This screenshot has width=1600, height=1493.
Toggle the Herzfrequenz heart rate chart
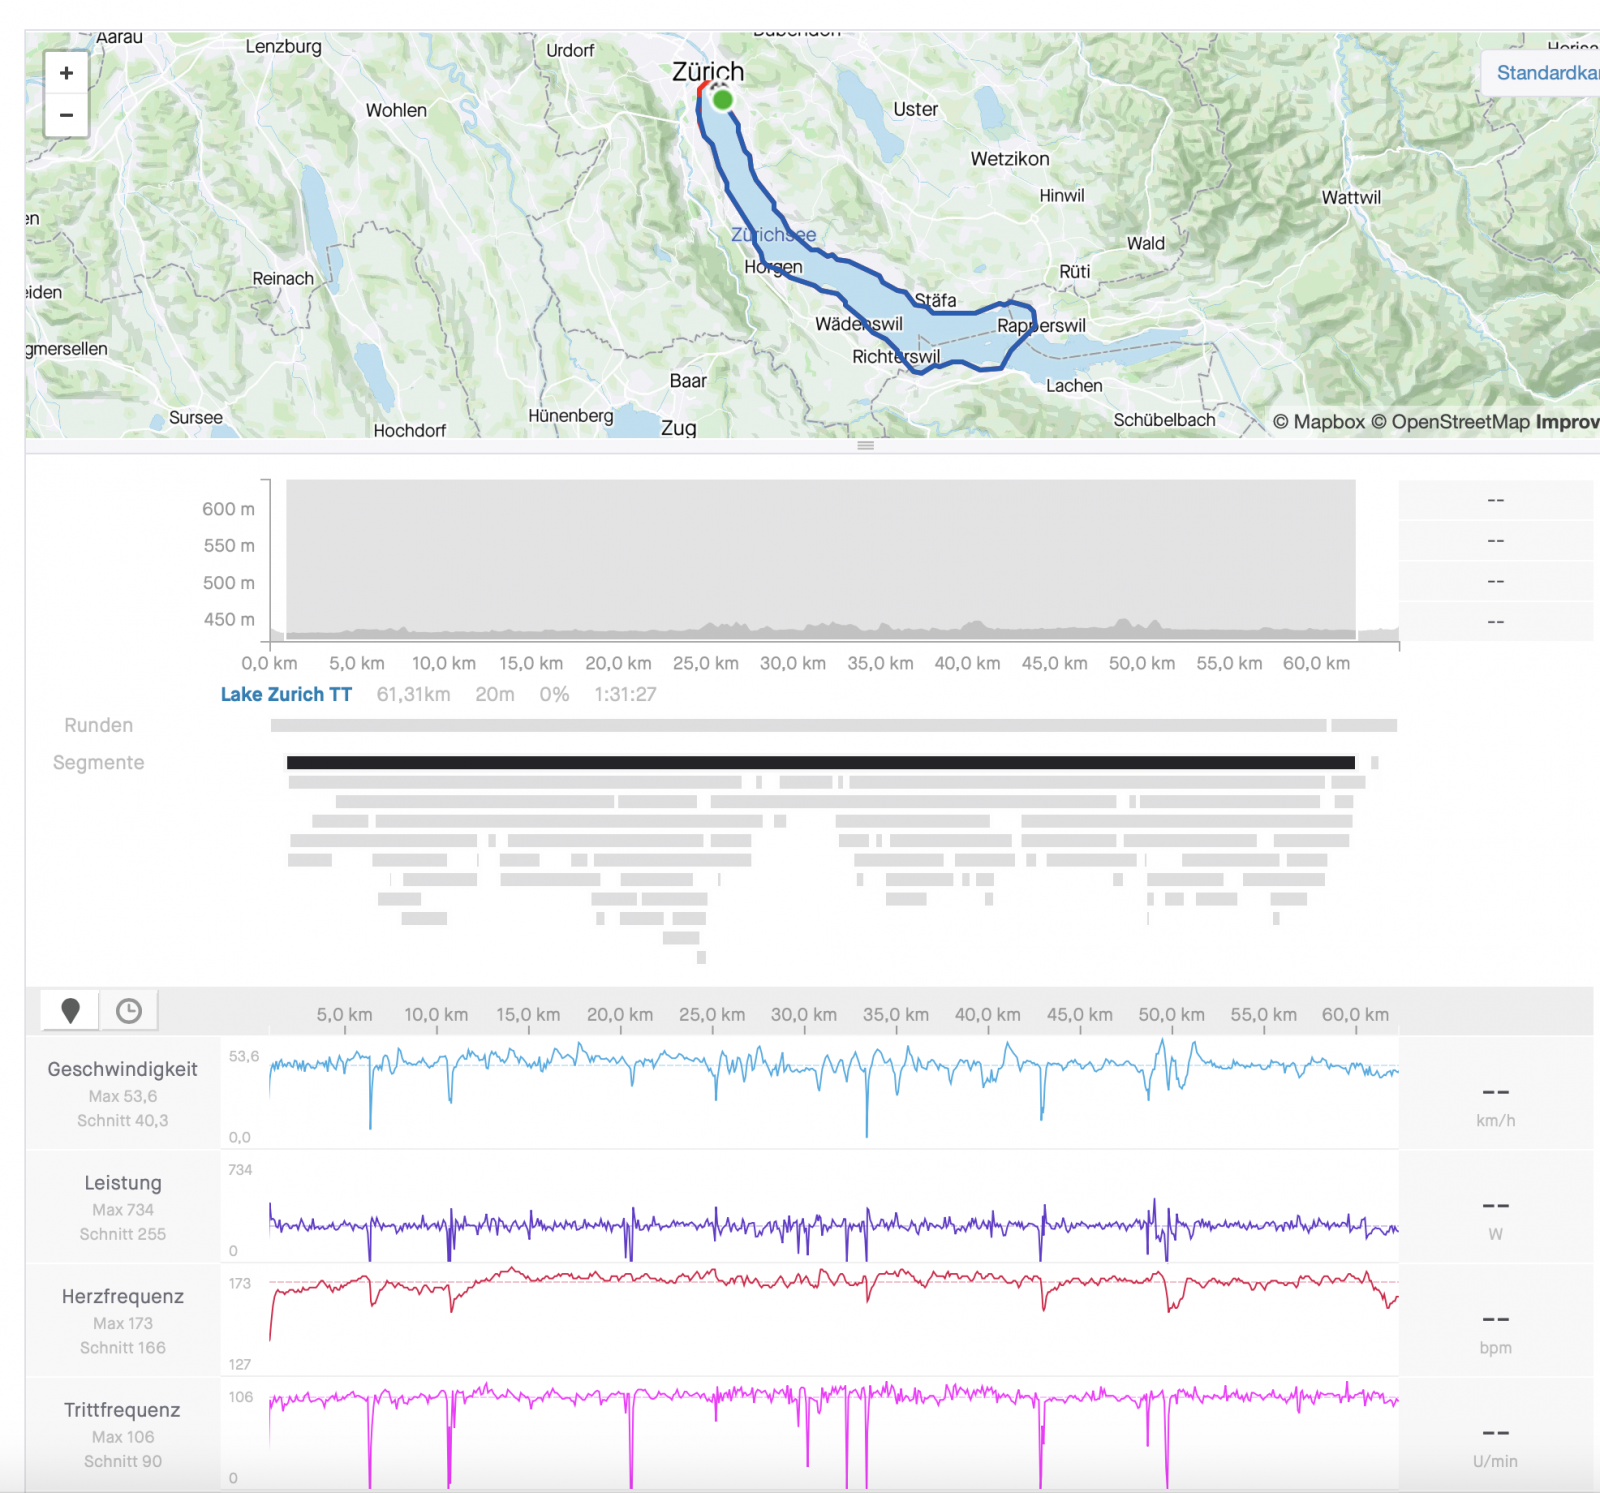pyautogui.click(x=122, y=1297)
